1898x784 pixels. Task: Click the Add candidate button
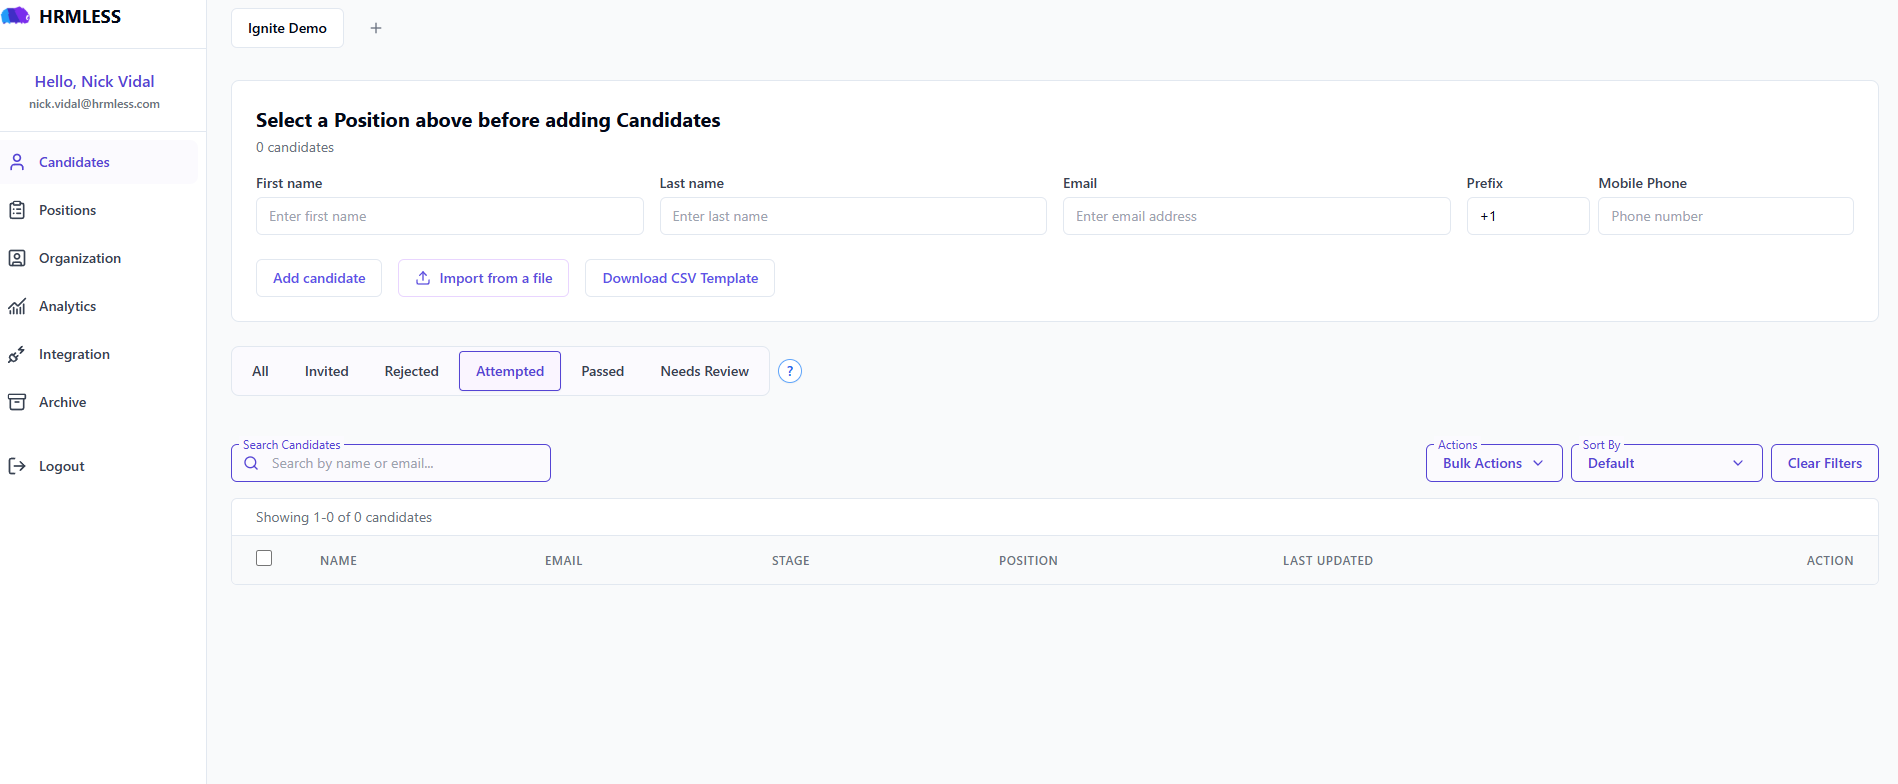(319, 278)
